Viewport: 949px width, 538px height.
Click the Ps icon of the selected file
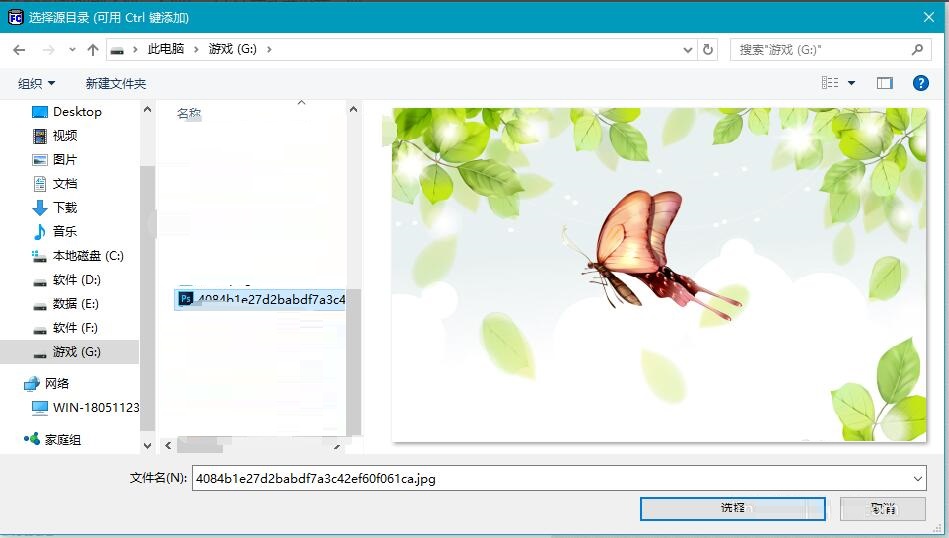point(186,299)
